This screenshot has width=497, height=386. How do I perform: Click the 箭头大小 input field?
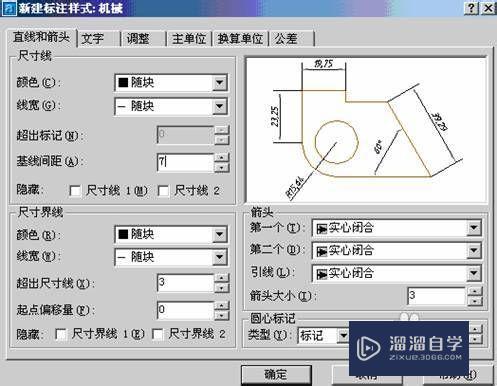[436, 296]
